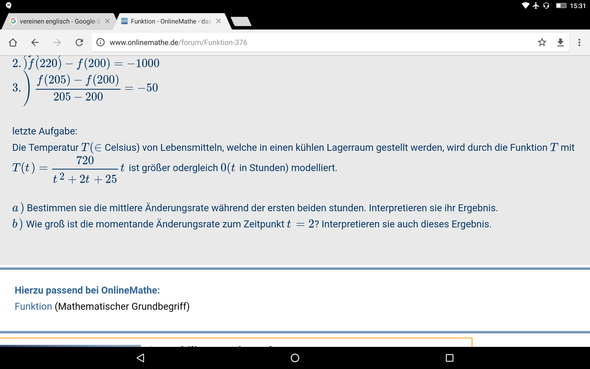Tap the OnlineMathe favicon on the second tab
Screen dimensions: 590x369
pos(124,21)
